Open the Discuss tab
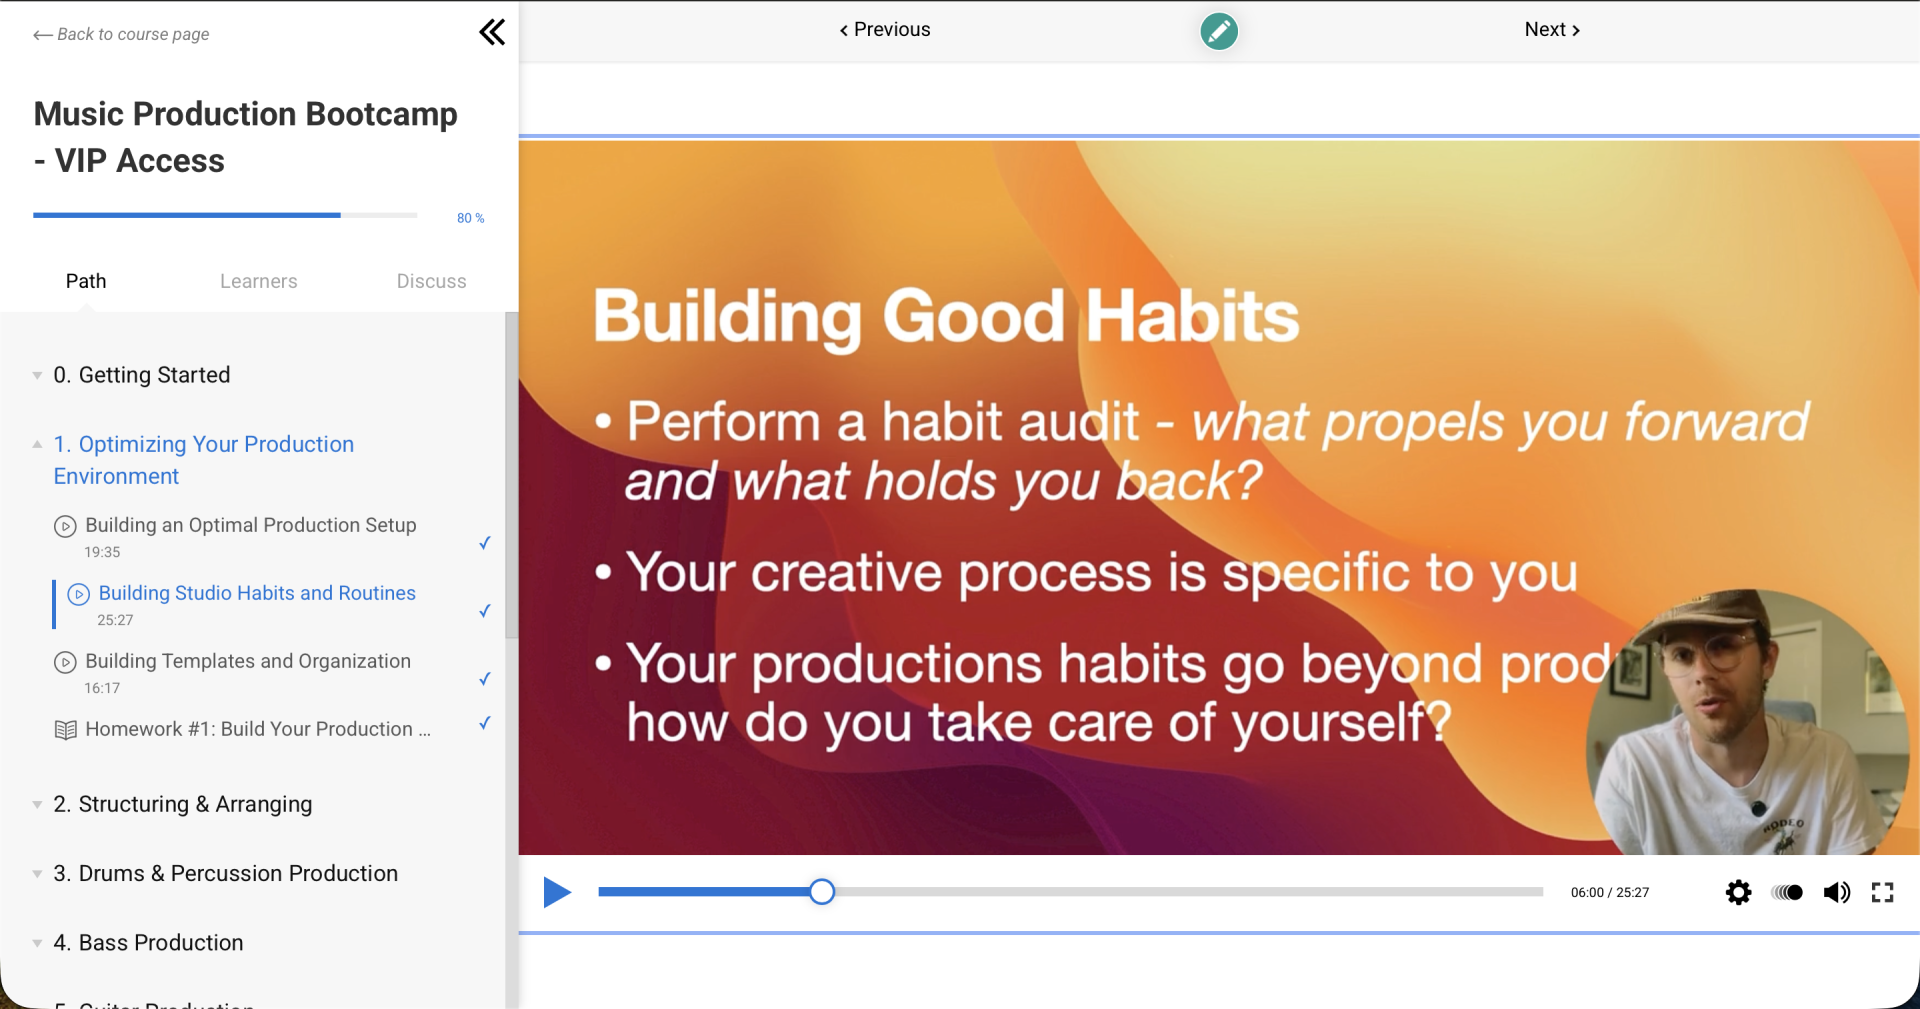 click(431, 281)
